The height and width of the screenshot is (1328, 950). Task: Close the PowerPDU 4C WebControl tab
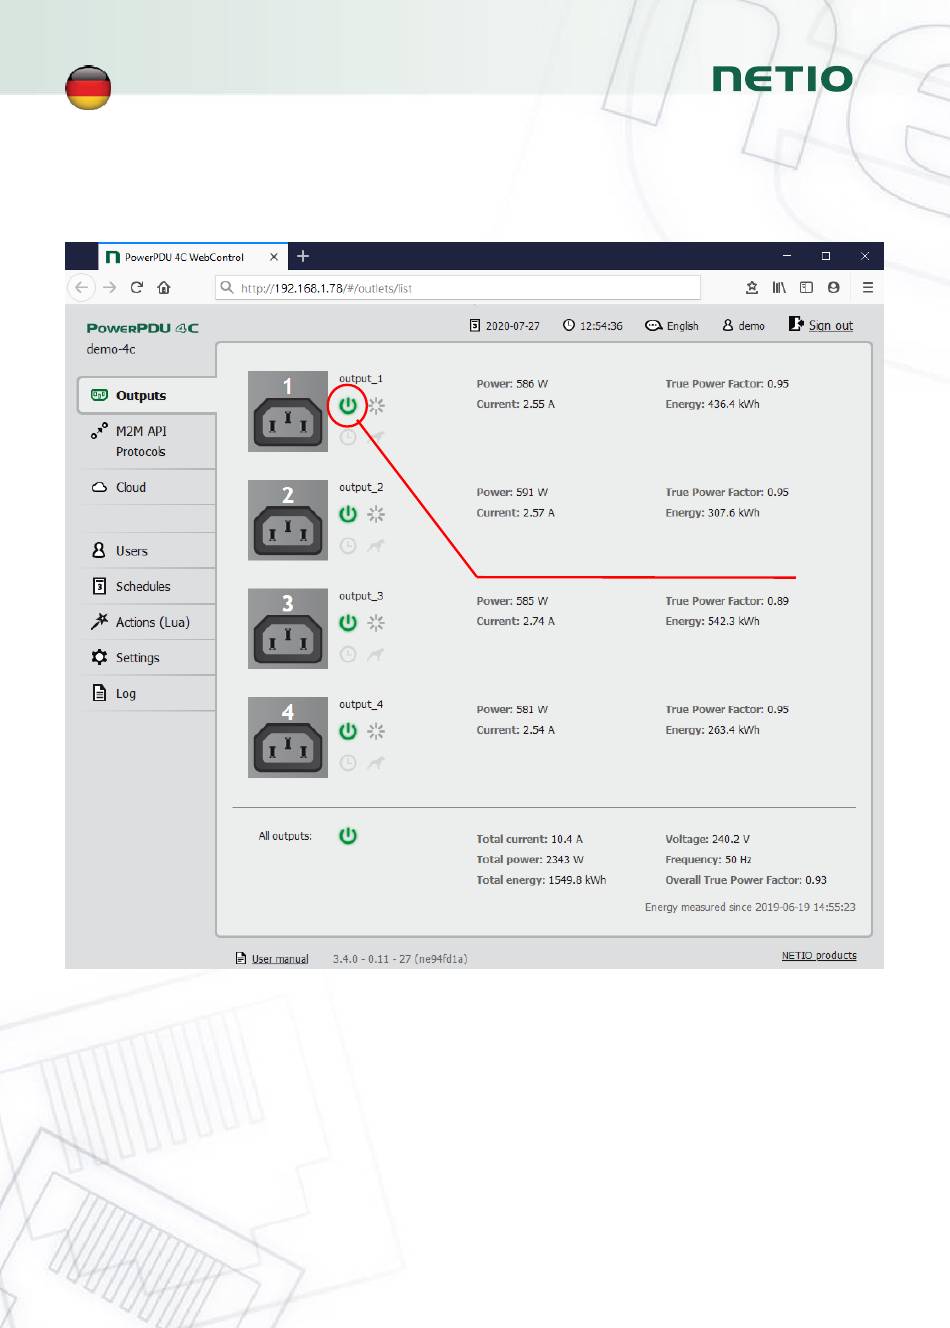274,257
